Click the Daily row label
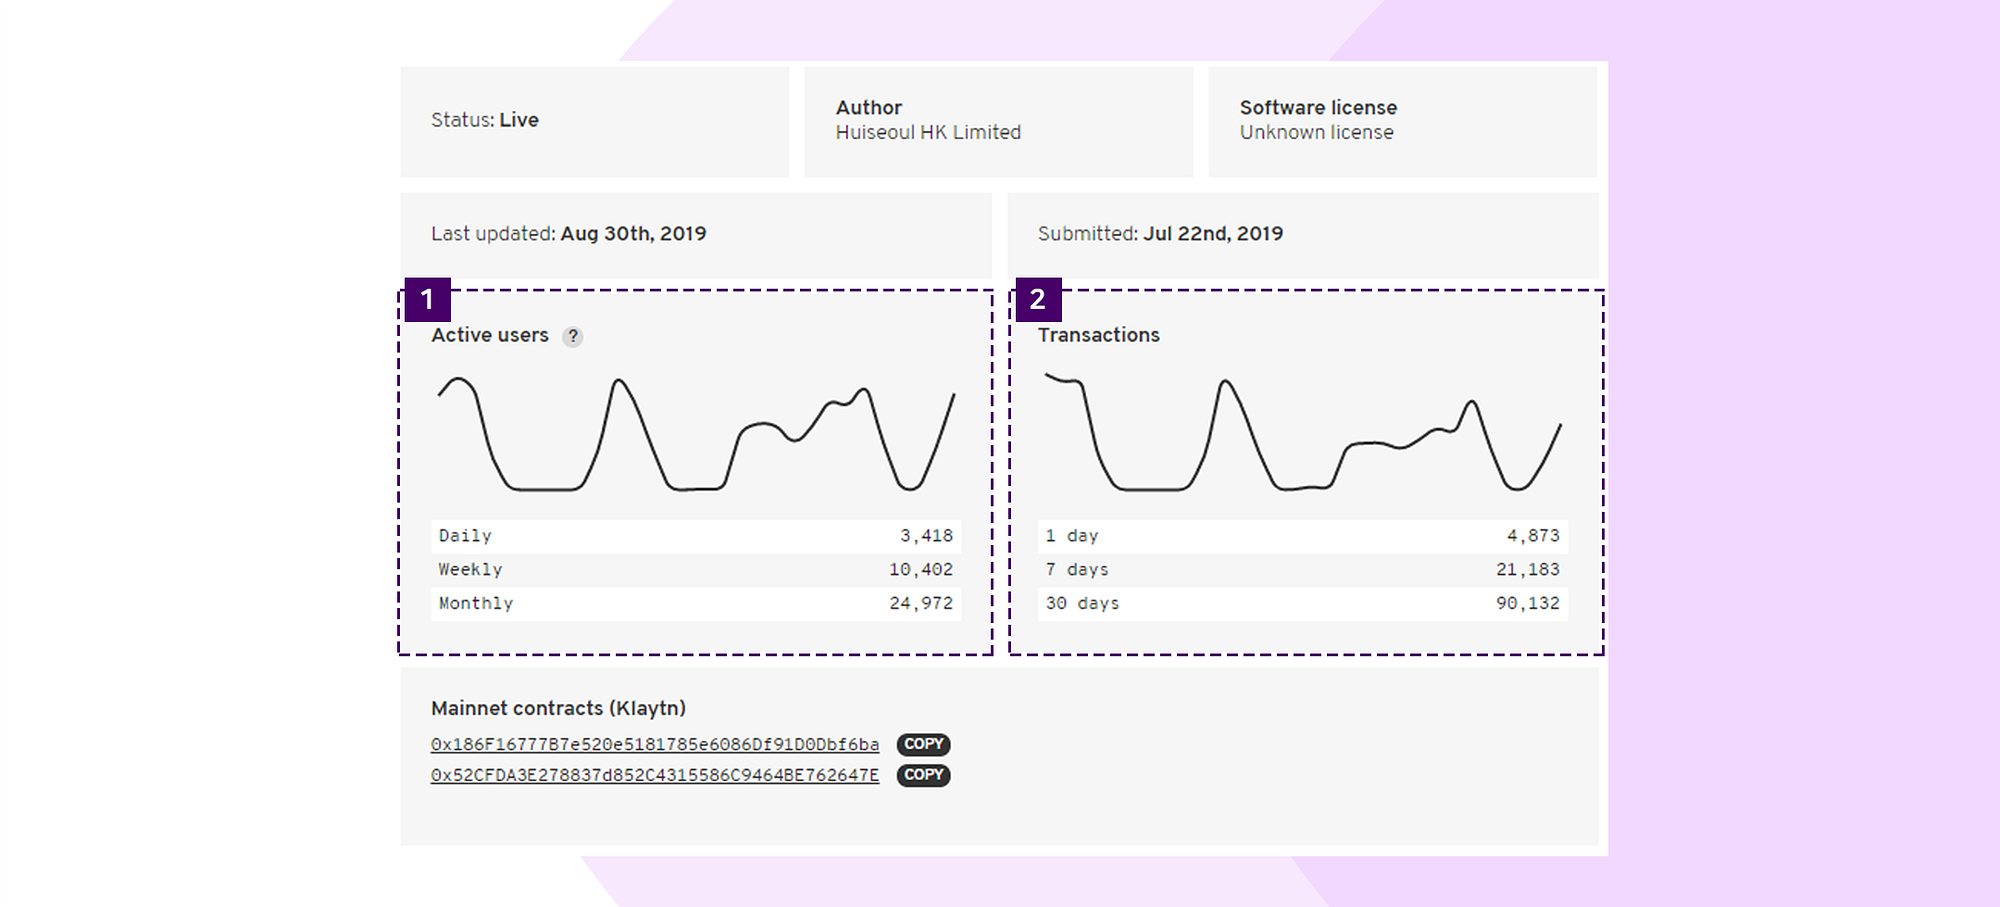The image size is (2000, 907). click(x=465, y=536)
